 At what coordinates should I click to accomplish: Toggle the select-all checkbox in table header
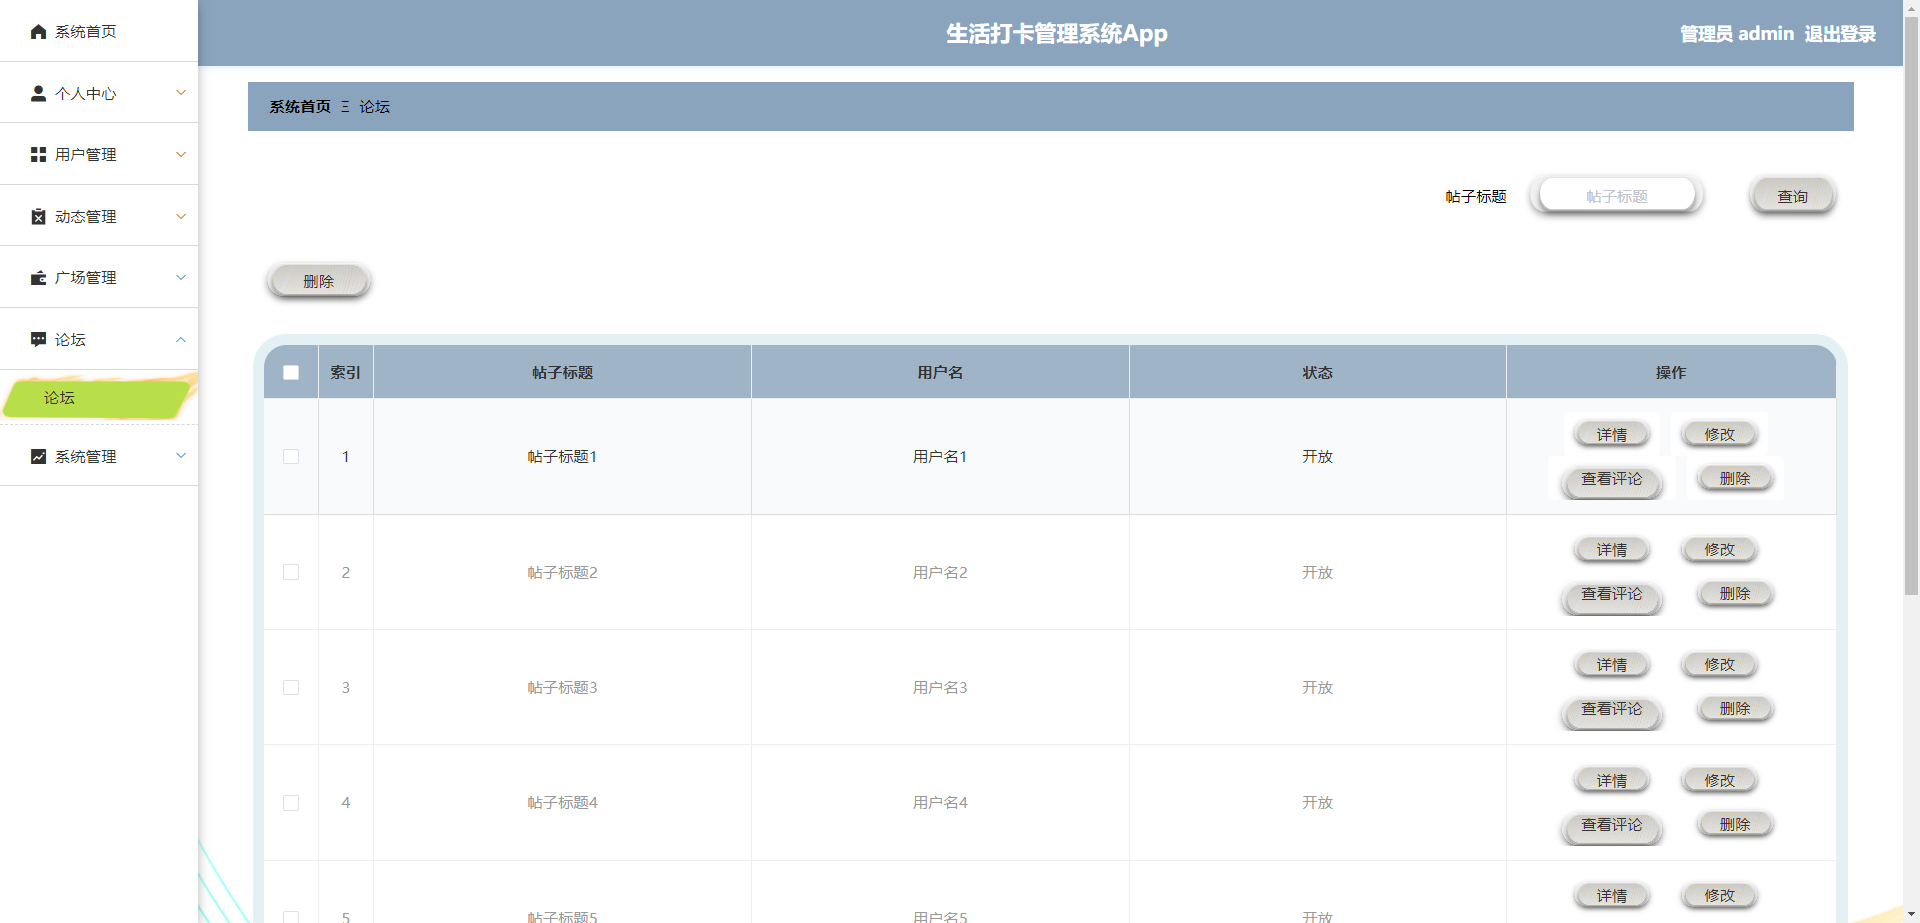(291, 373)
